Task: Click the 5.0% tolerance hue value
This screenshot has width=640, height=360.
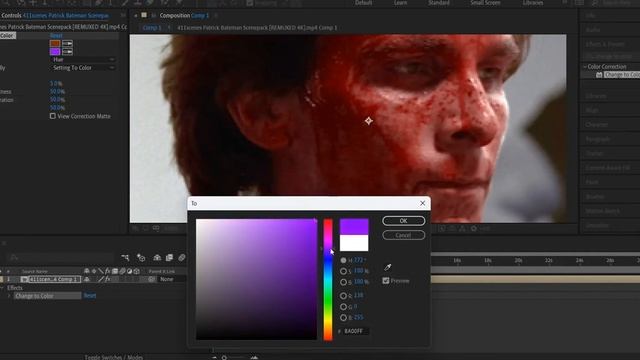Action: pos(56,83)
